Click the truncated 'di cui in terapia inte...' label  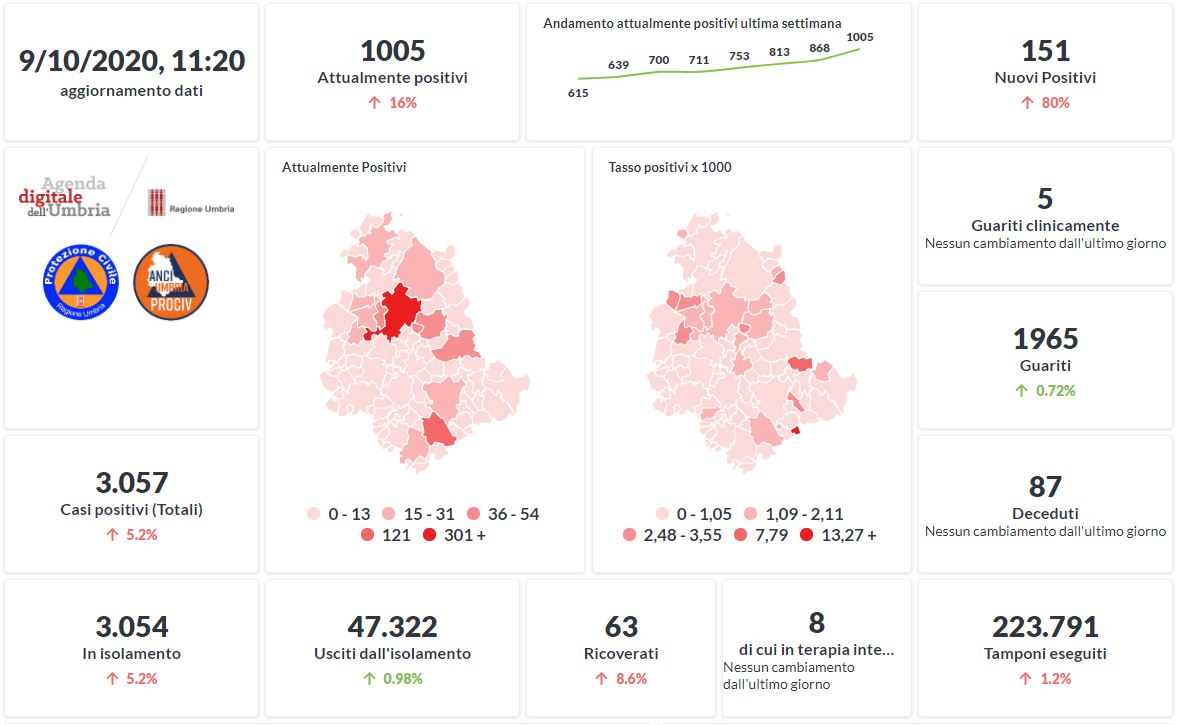click(816, 651)
